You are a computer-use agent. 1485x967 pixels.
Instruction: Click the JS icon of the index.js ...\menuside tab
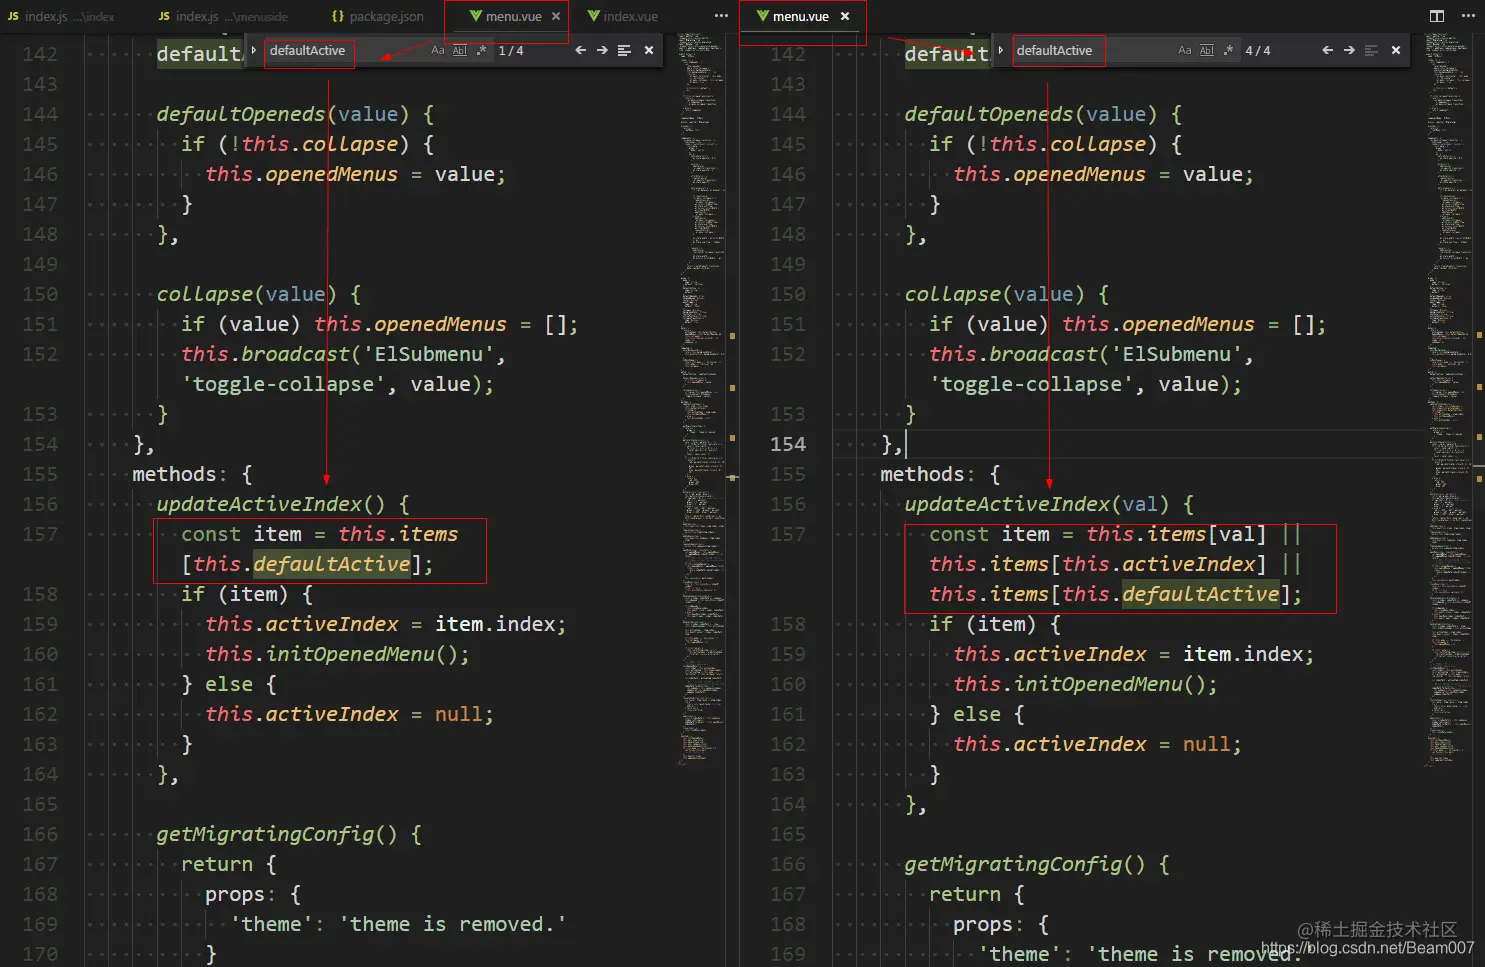point(164,17)
